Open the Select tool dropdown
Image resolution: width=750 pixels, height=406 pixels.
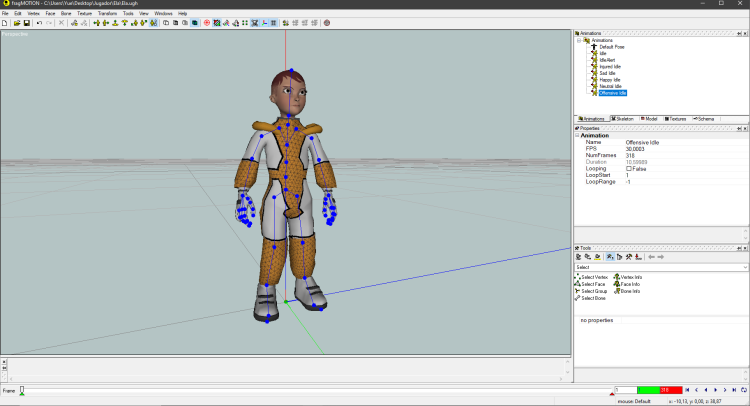coord(743,267)
